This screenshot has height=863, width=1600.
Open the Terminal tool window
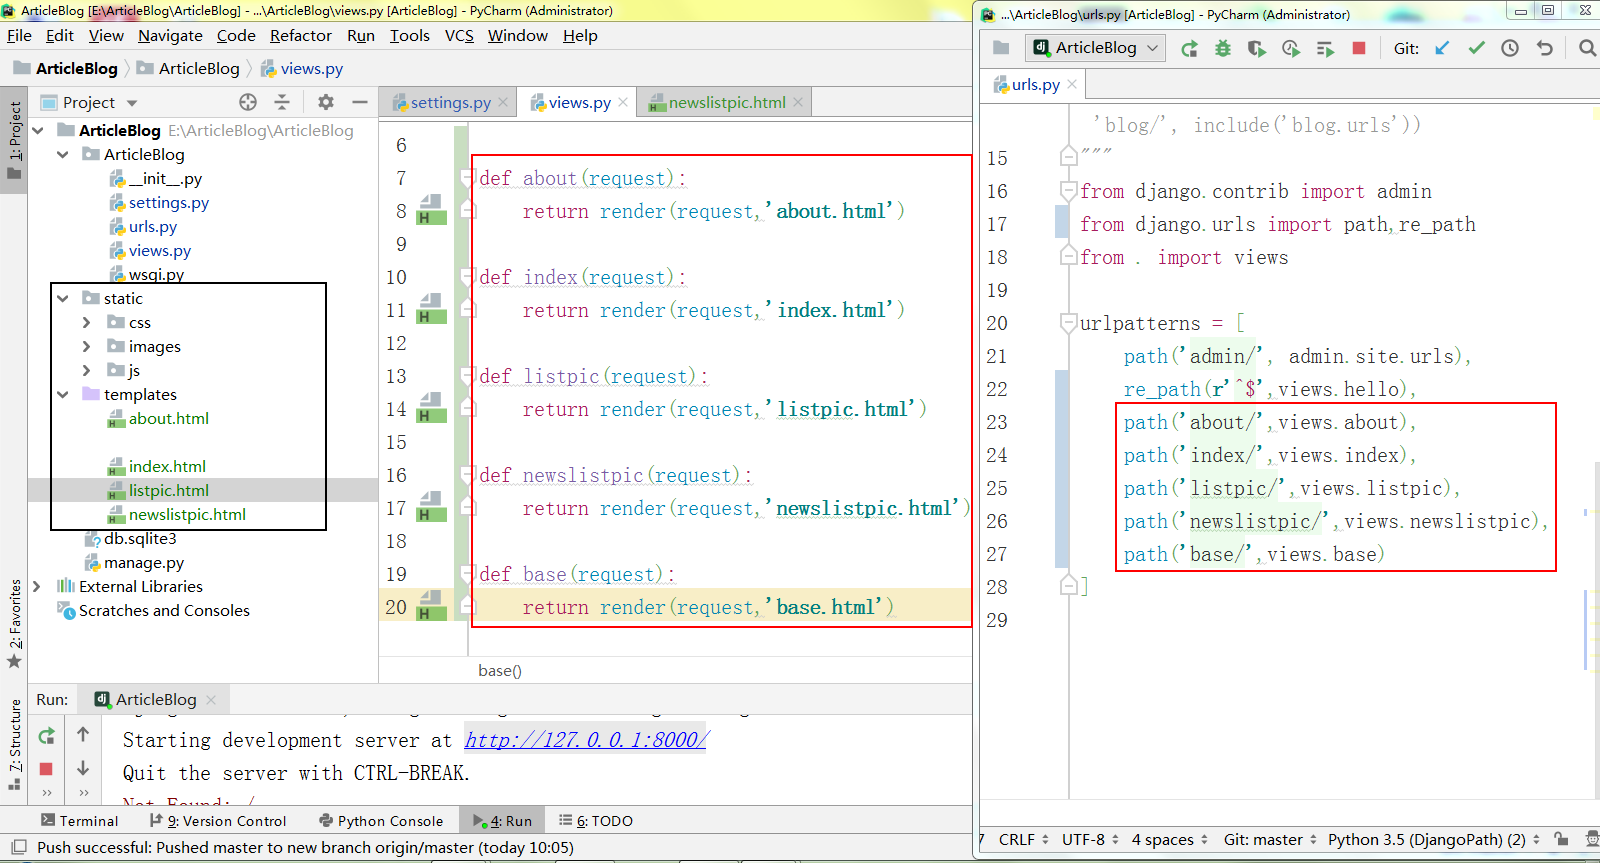(x=79, y=821)
